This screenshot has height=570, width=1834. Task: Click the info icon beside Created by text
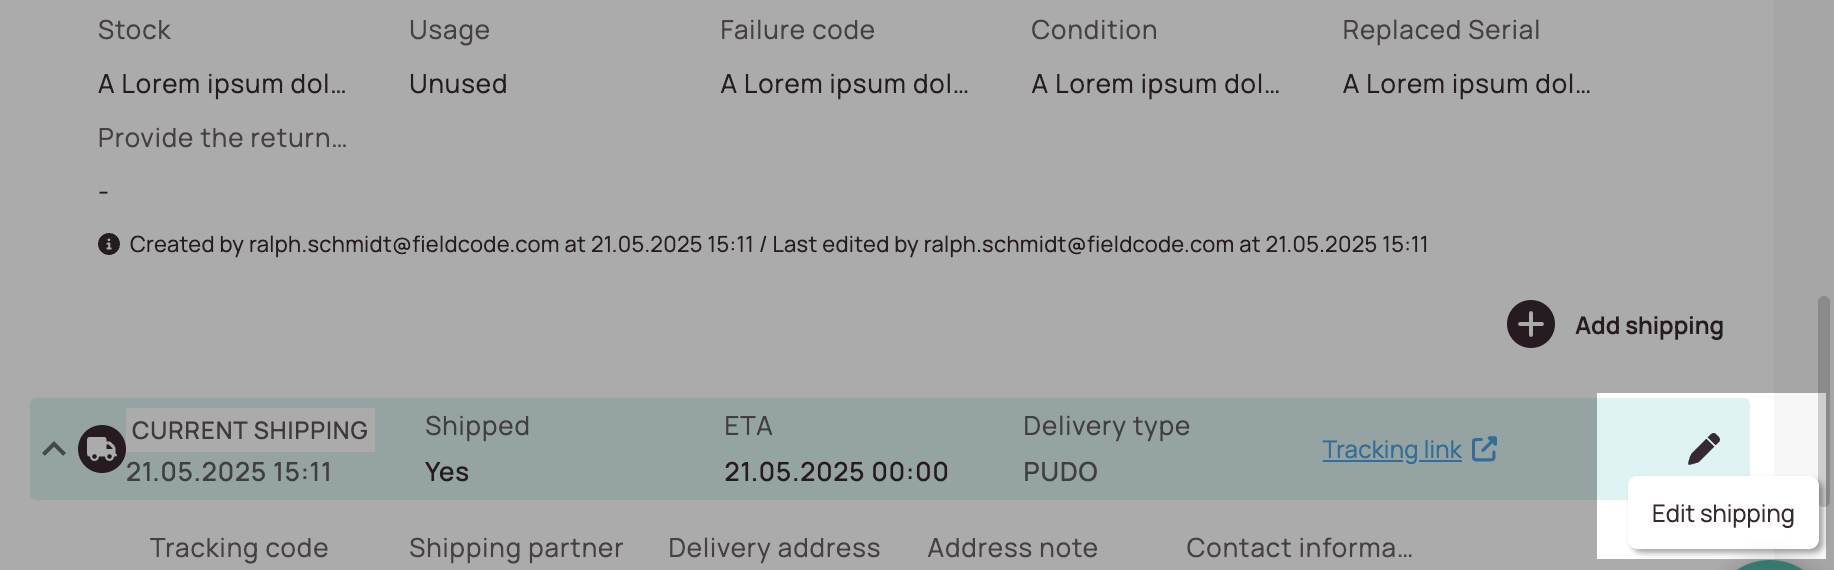tap(109, 244)
